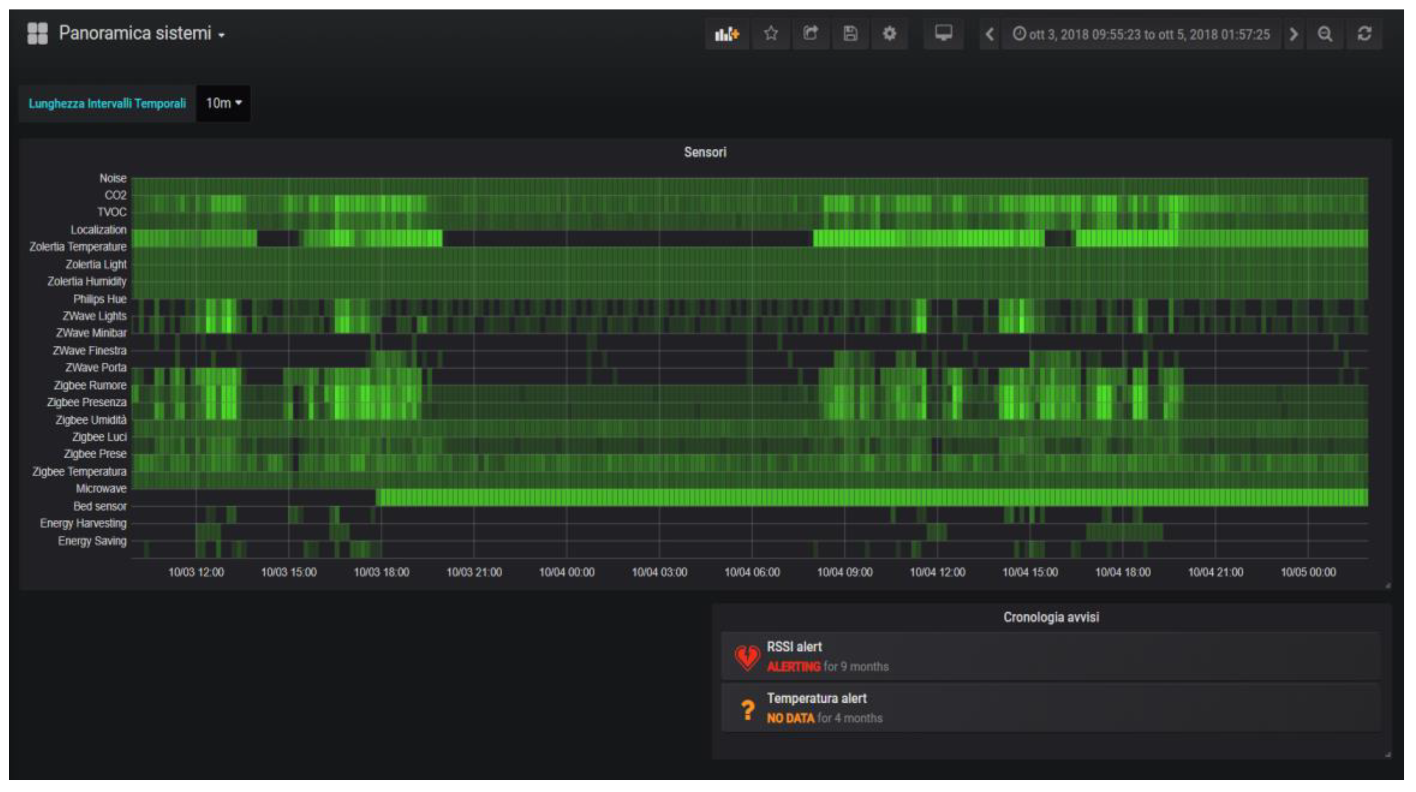Open the Cronologia avvisi panel menu

pyautogui.click(x=1050, y=618)
